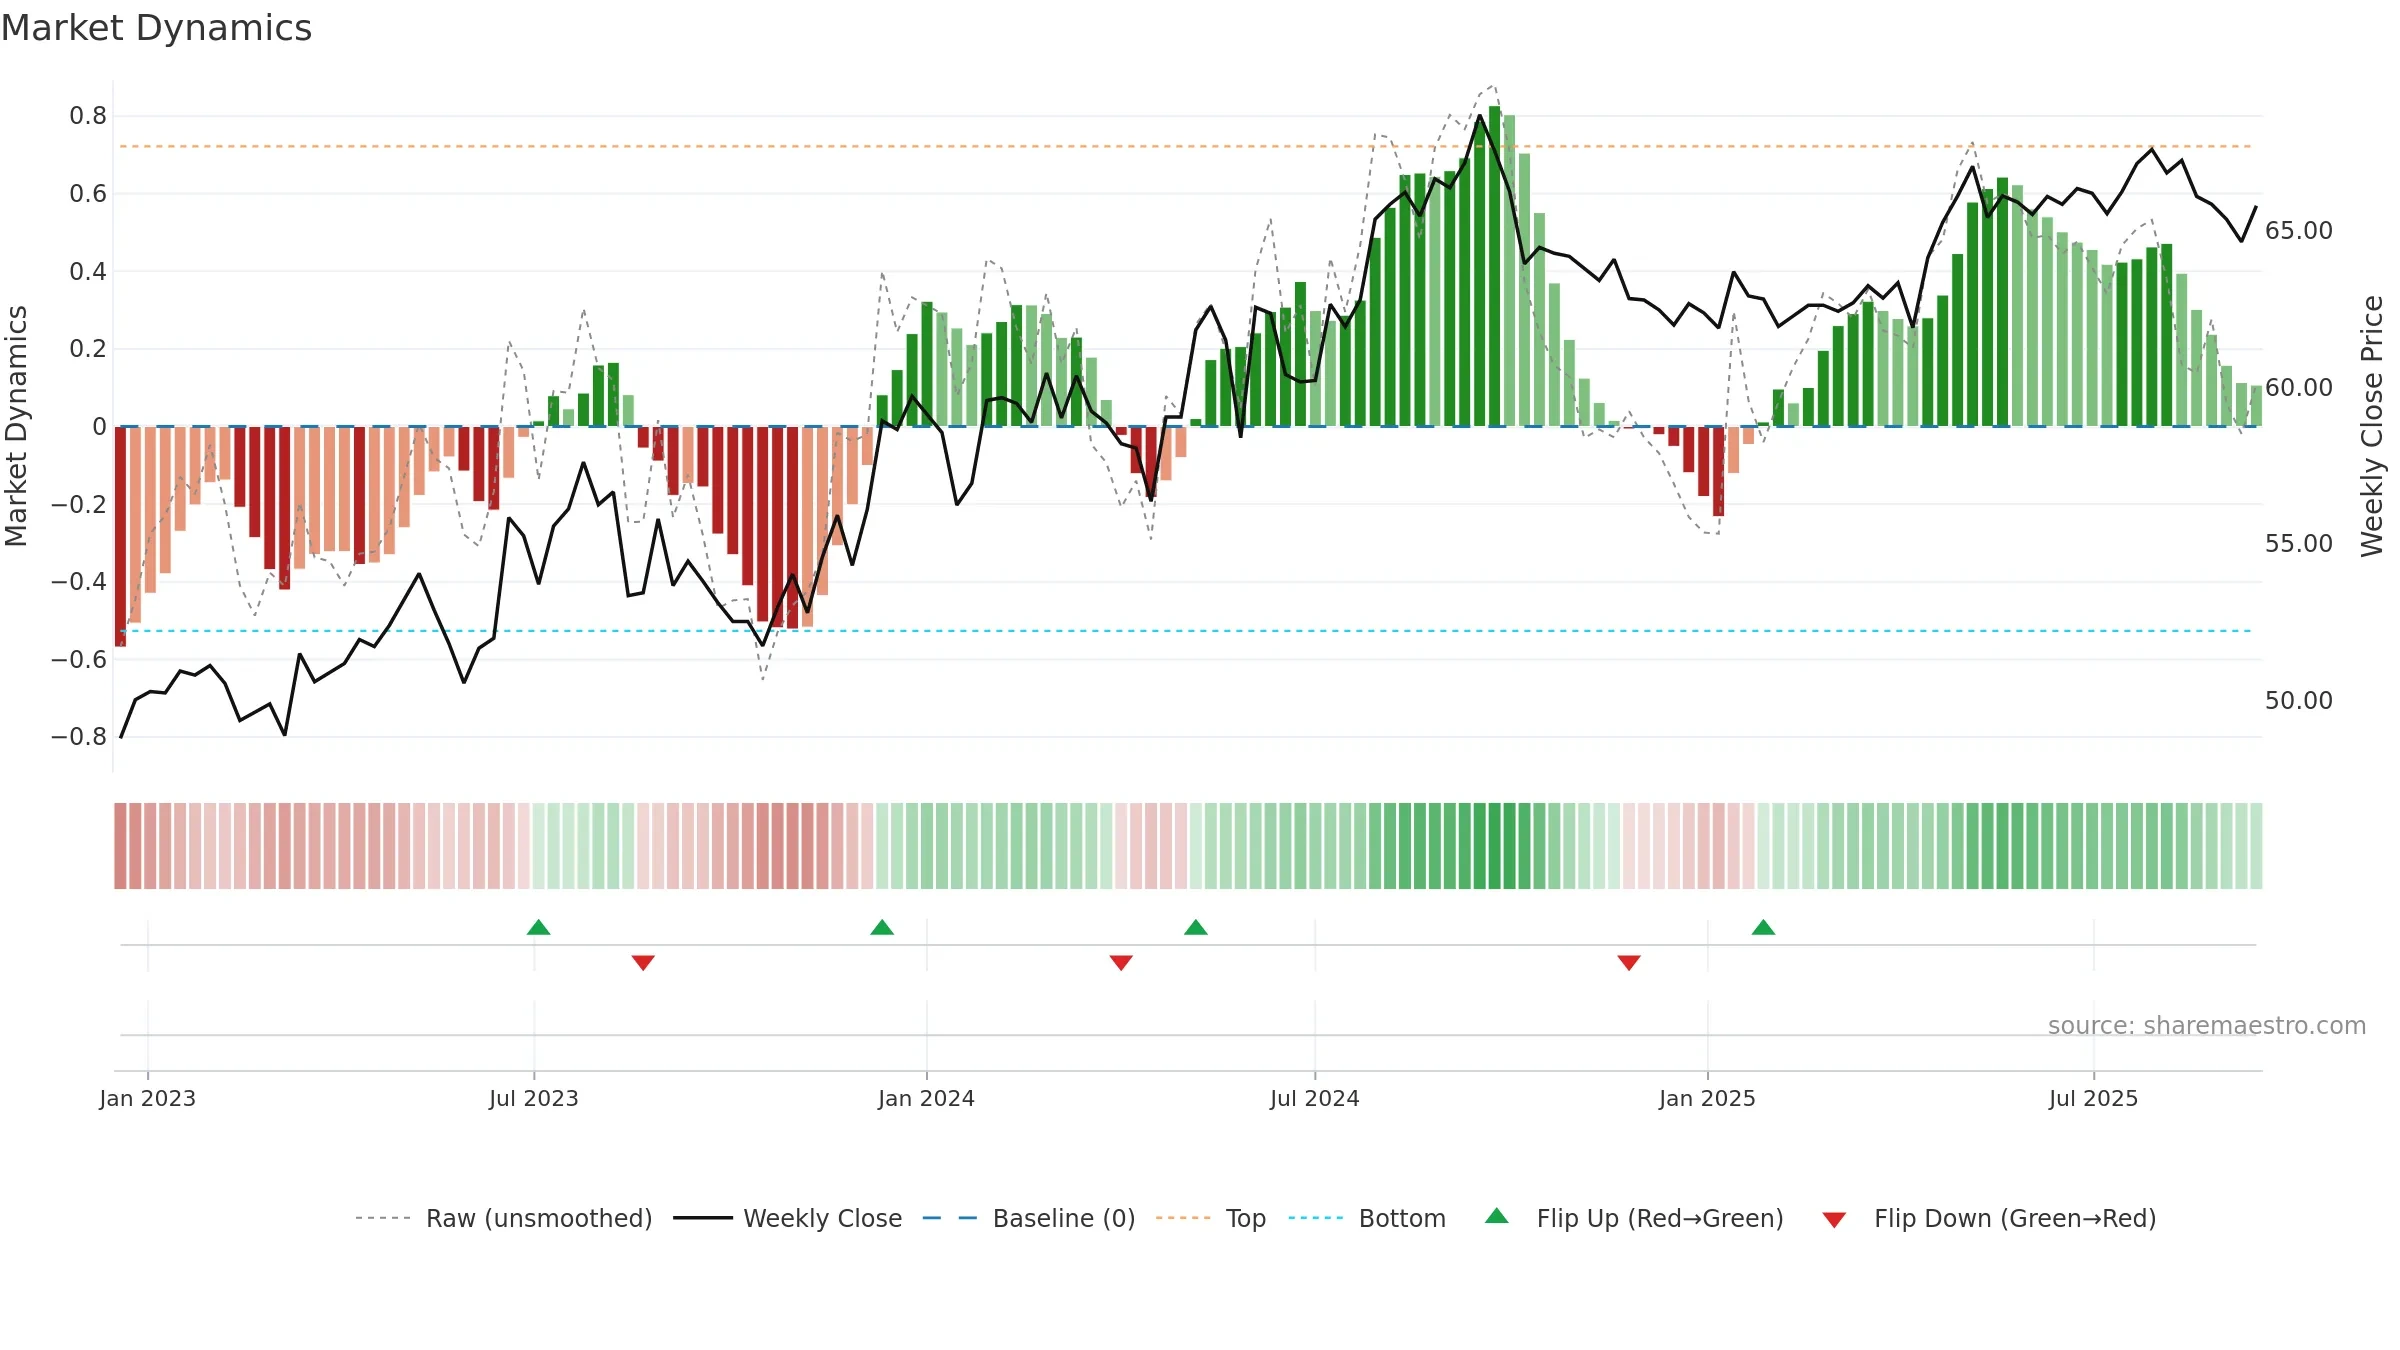Click the Weekly Close legend entry
The width and height of the screenshot is (2400, 1350).
788,1218
